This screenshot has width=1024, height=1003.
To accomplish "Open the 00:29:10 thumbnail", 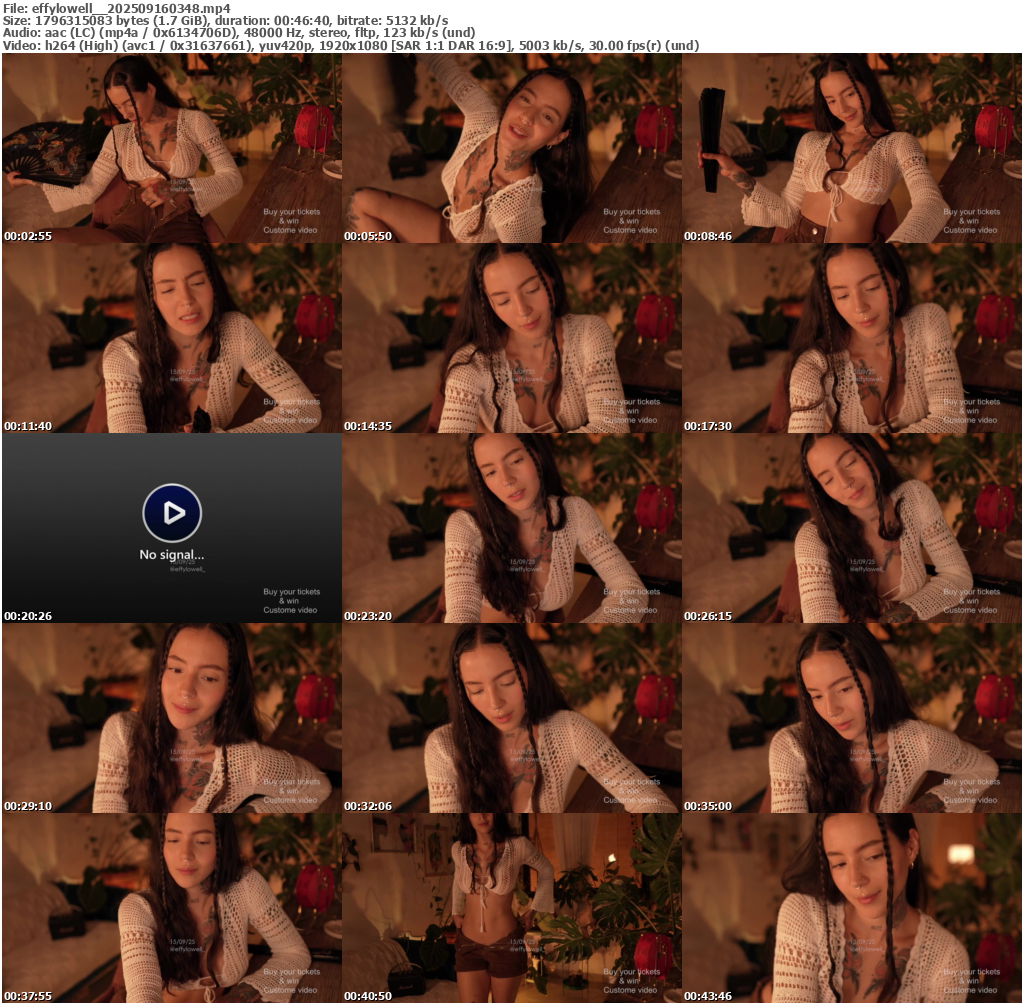I will (171, 718).
